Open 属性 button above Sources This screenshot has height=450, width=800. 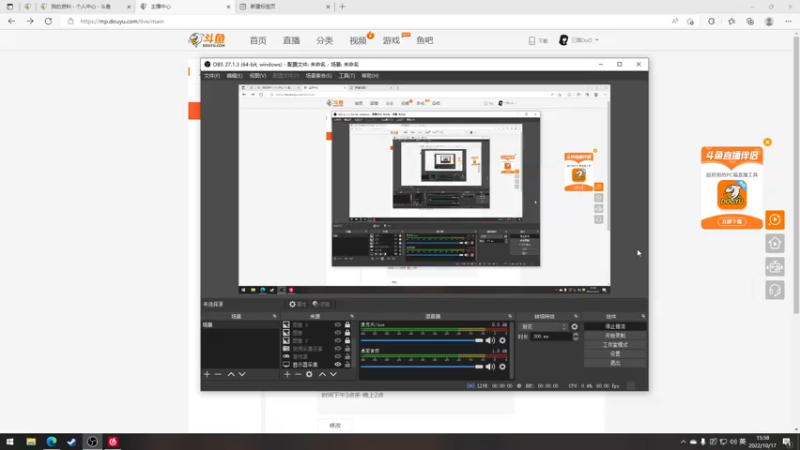pyautogui.click(x=297, y=304)
